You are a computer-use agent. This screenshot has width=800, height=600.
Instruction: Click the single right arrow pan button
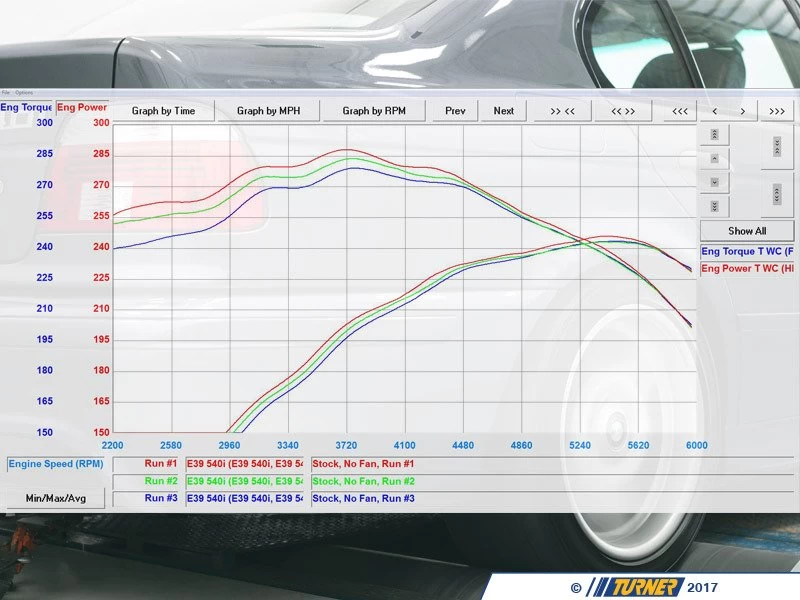point(742,111)
